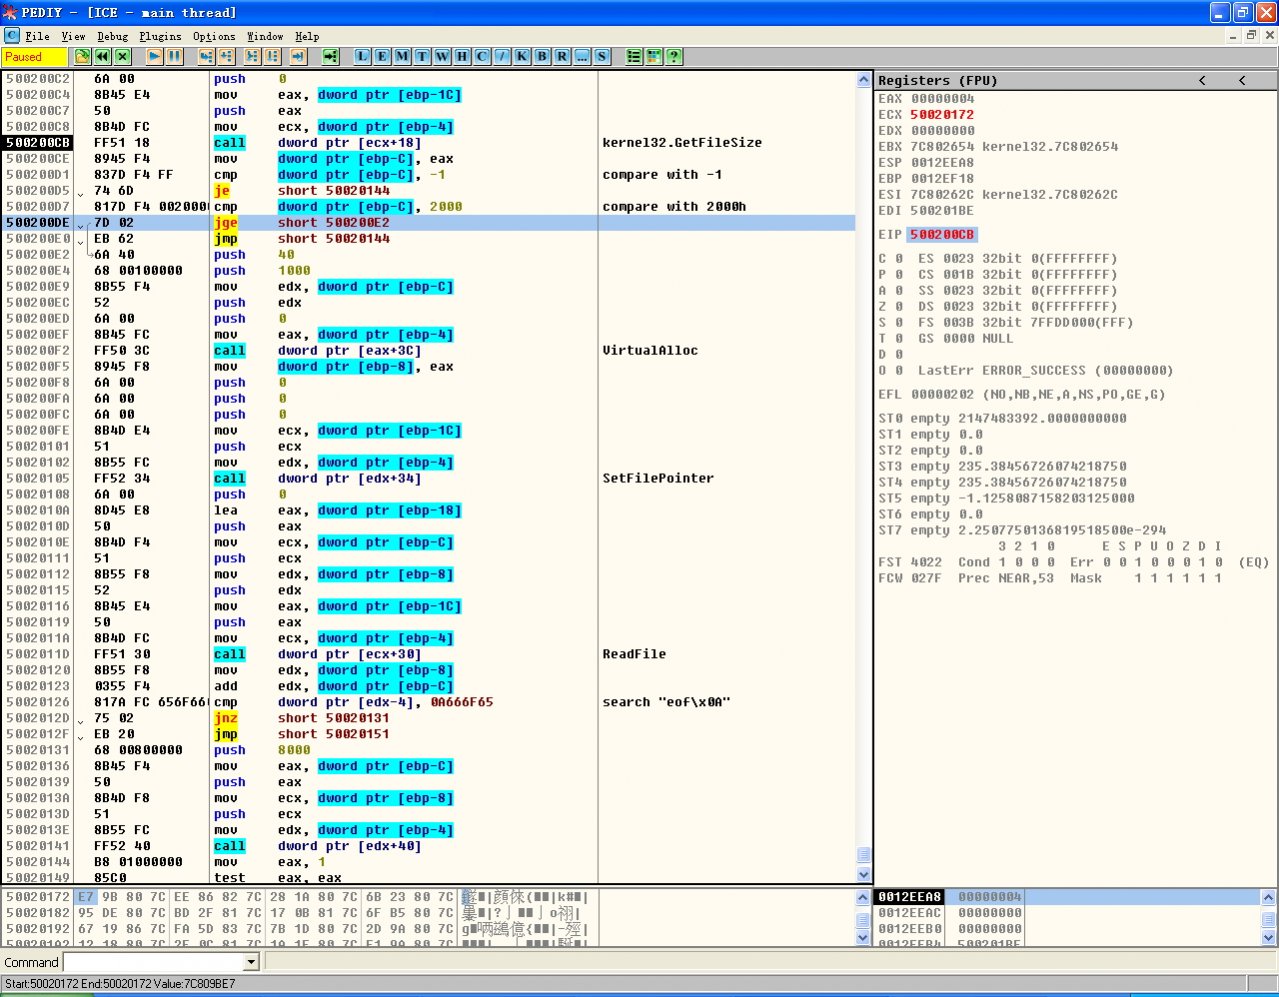Open Call stack with K button

pyautogui.click(x=522, y=57)
